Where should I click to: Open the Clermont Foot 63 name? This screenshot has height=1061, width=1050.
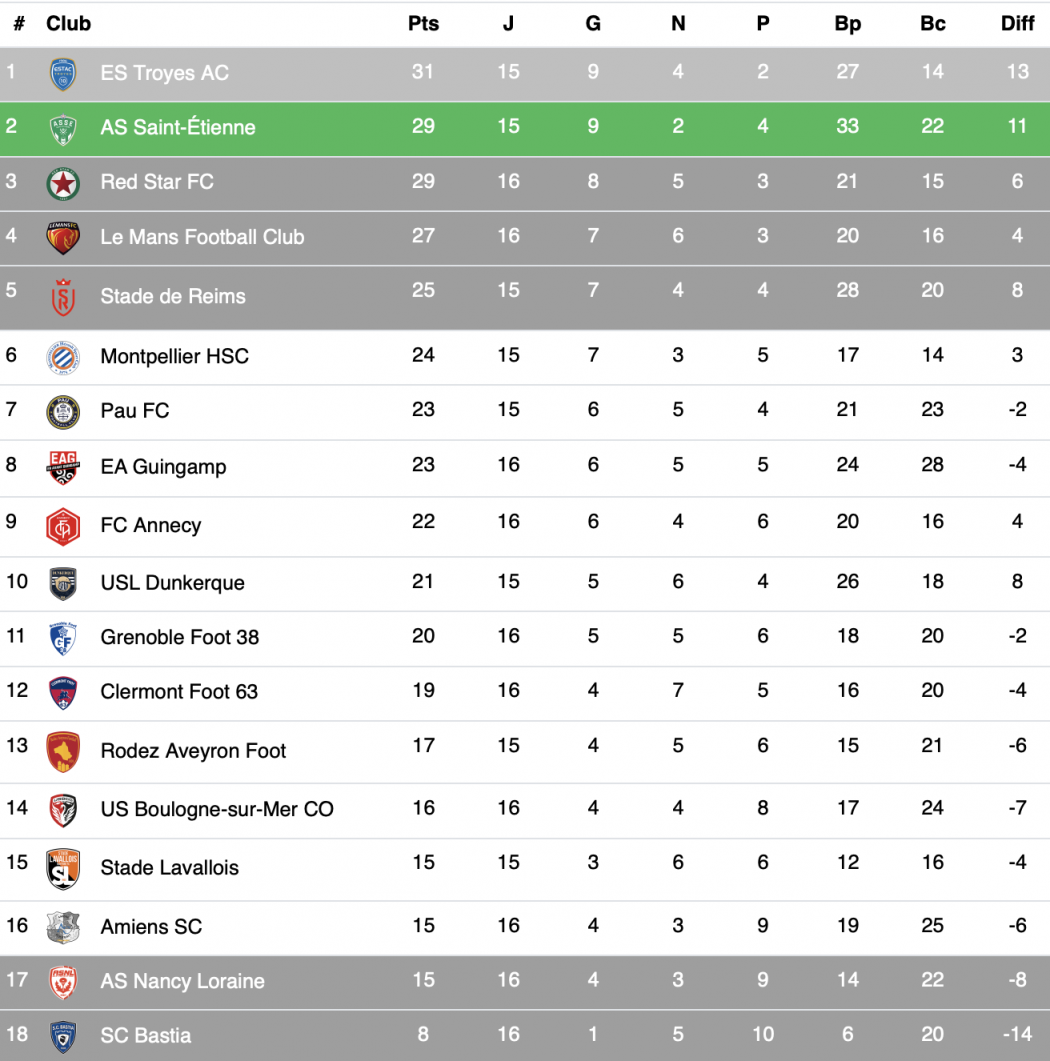coord(179,692)
